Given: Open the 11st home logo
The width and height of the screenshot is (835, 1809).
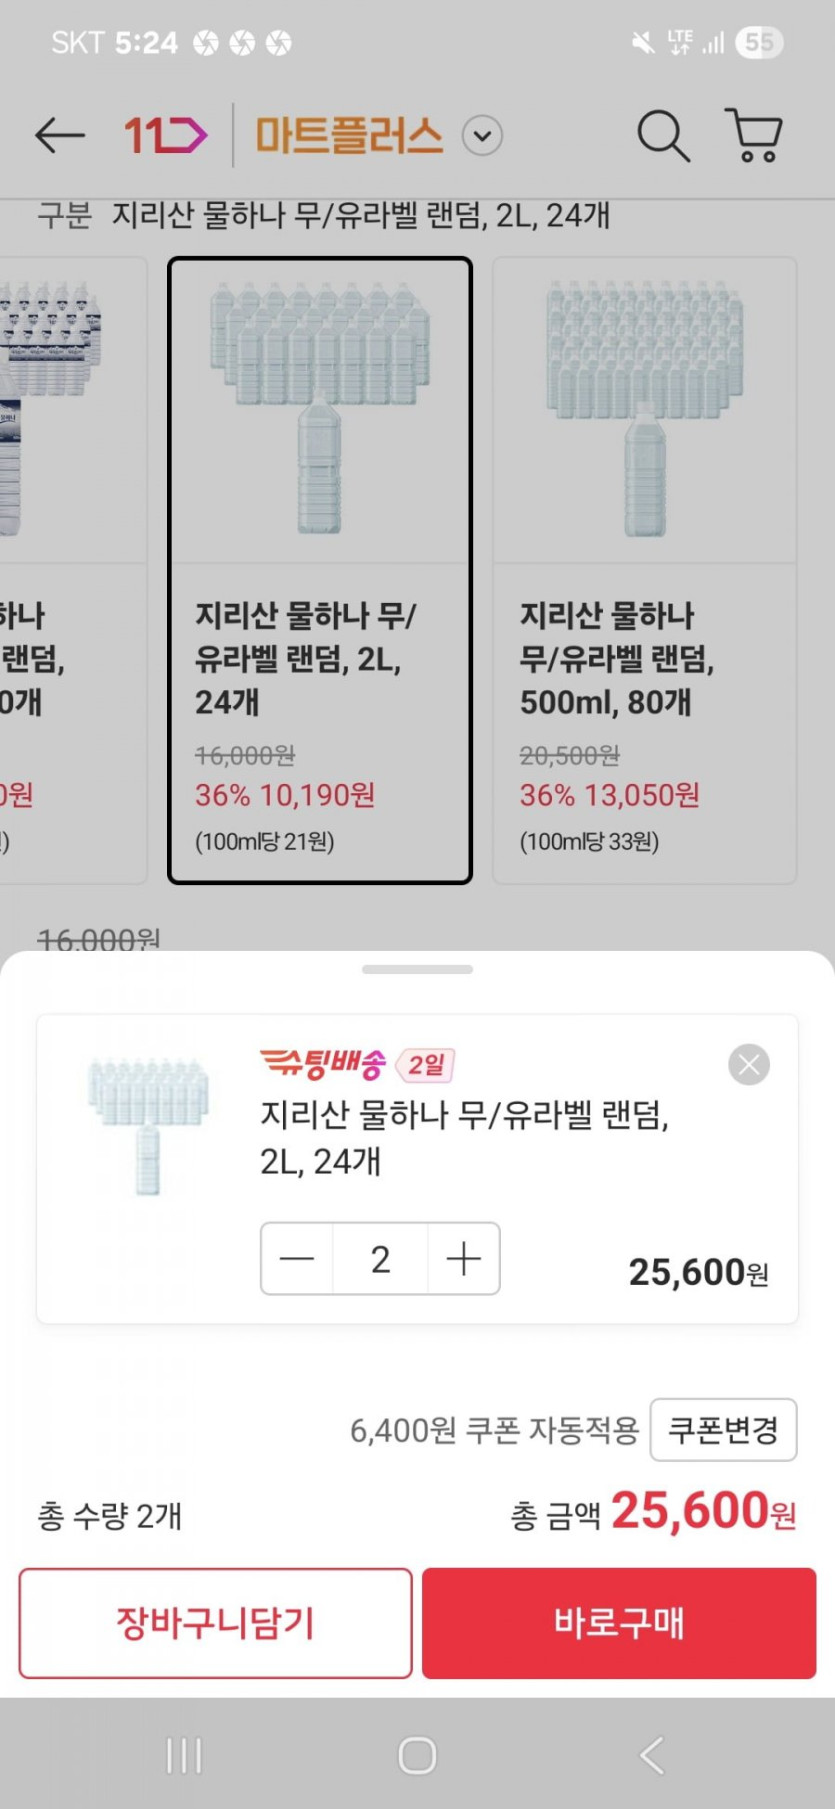Looking at the screenshot, I should tap(165, 135).
